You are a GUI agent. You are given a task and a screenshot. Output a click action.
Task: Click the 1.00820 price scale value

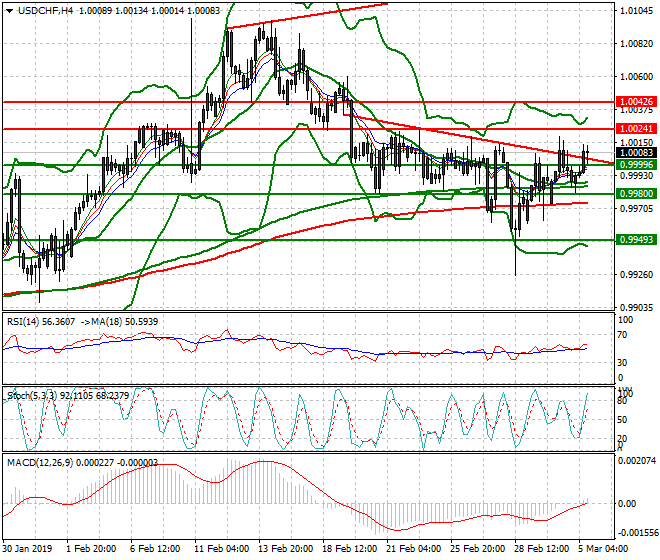click(637, 44)
